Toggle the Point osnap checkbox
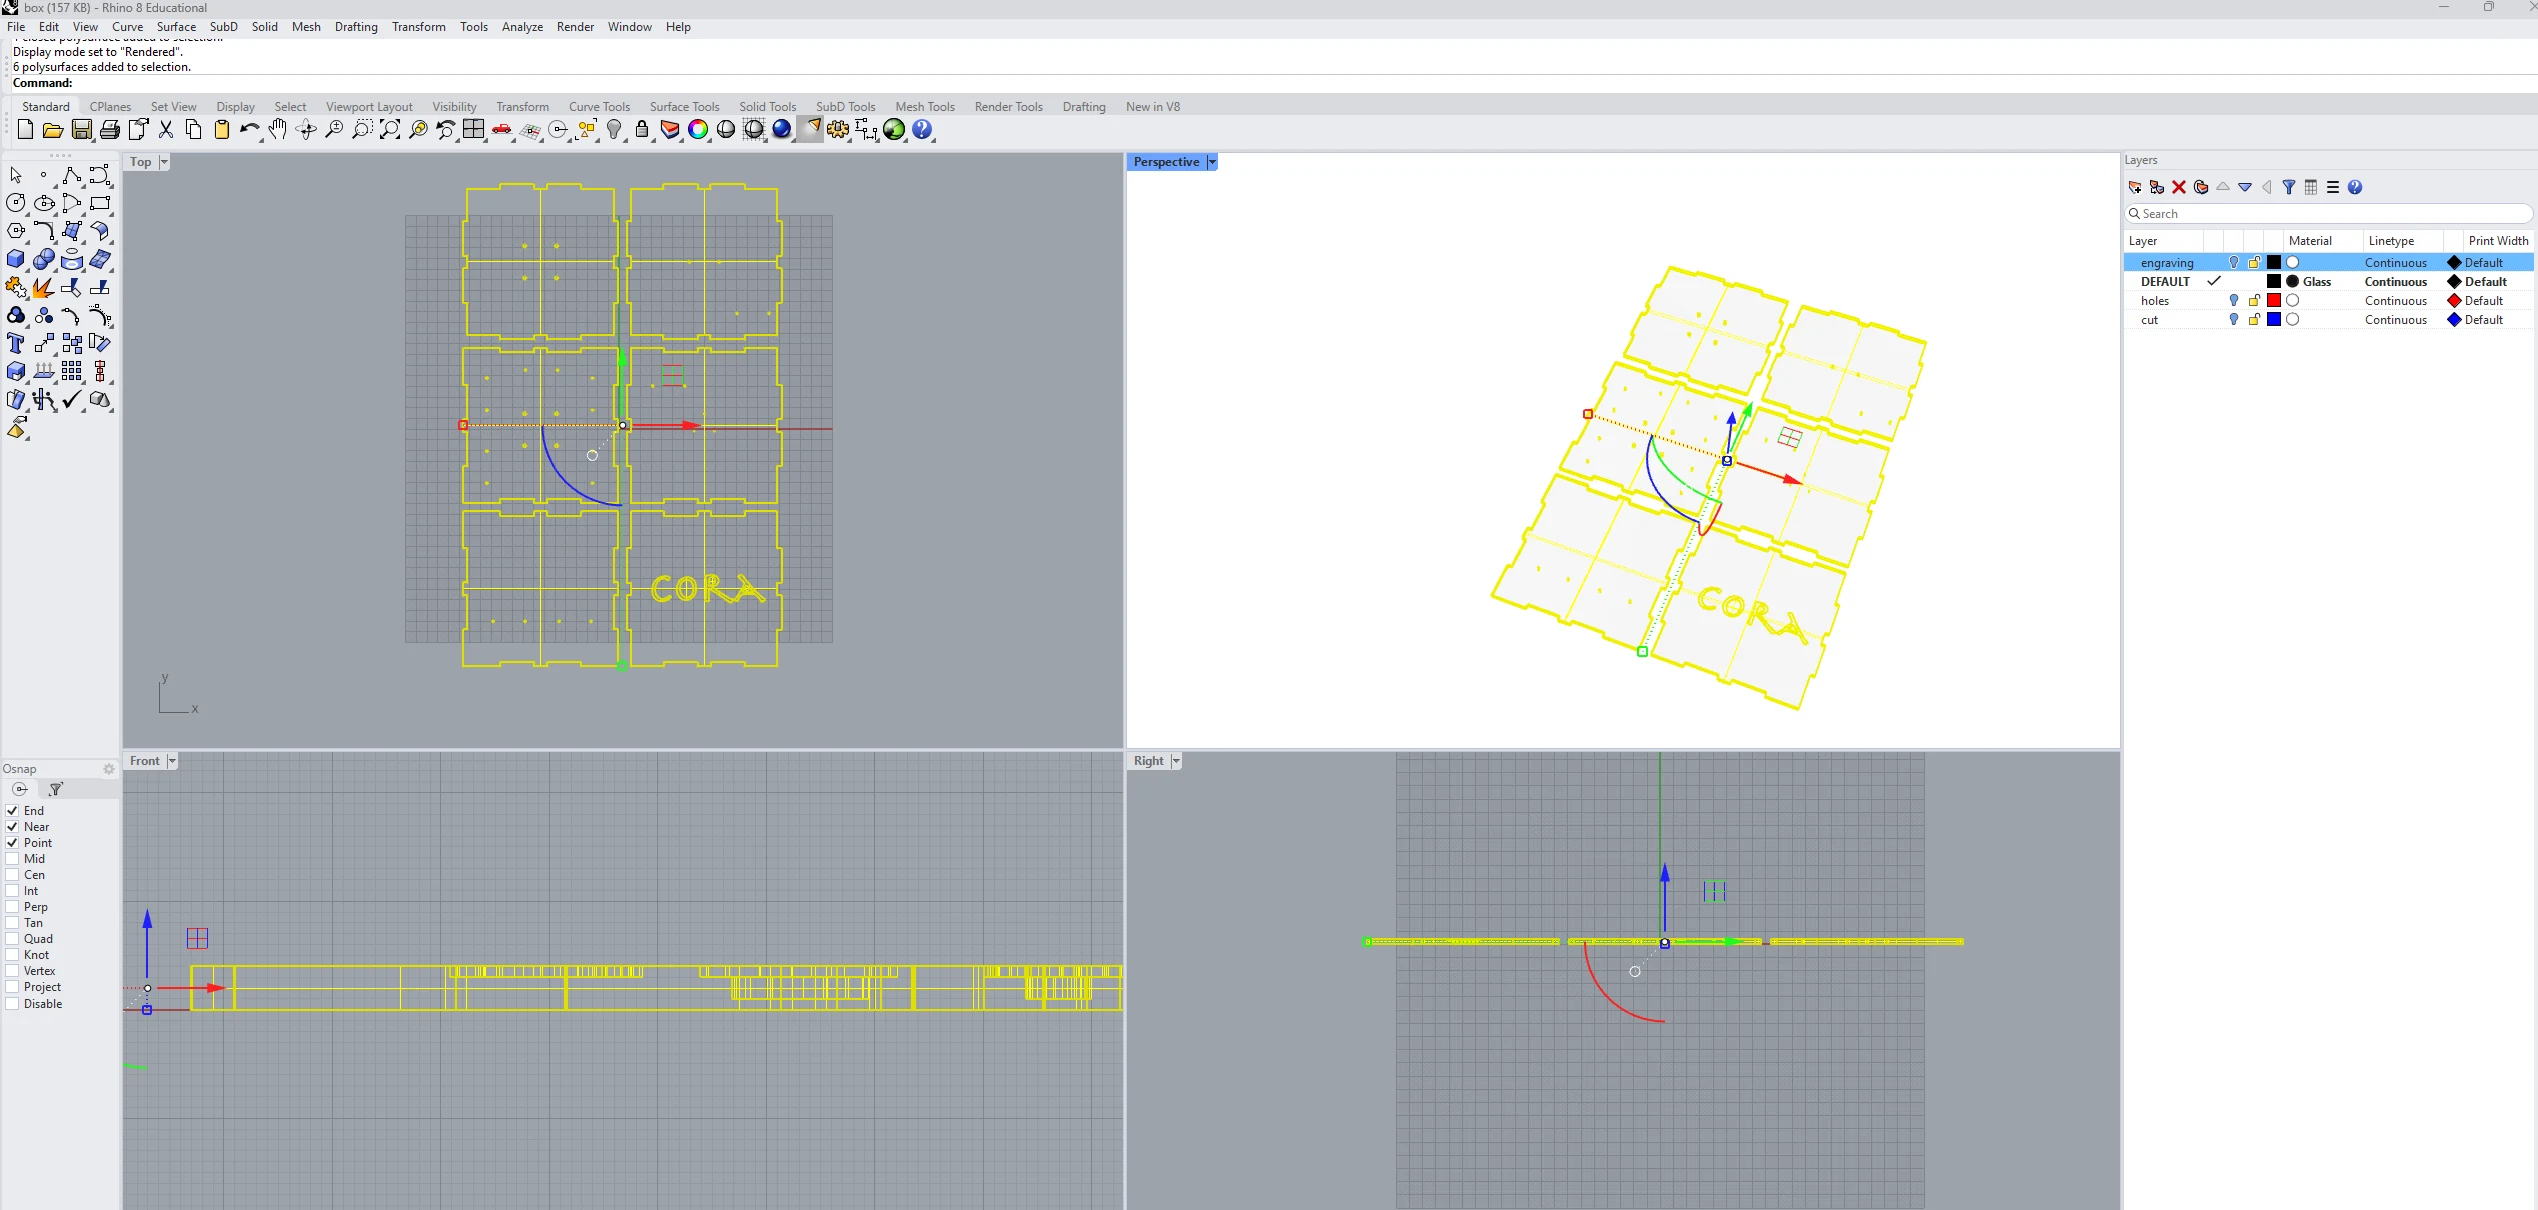This screenshot has height=1210, width=2538. 12,843
